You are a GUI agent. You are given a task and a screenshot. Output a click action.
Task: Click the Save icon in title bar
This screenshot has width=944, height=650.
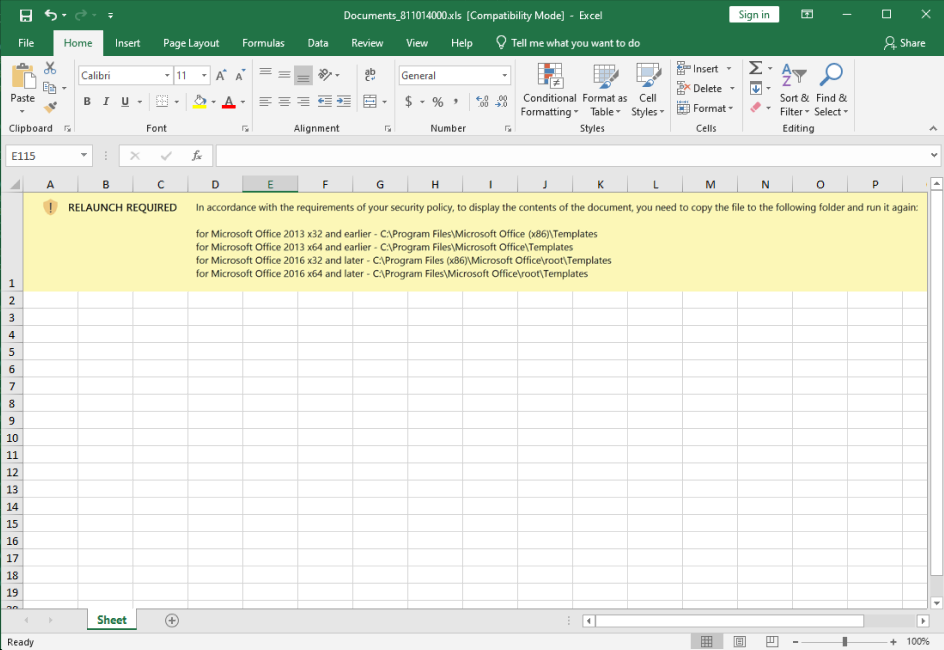[26, 15]
